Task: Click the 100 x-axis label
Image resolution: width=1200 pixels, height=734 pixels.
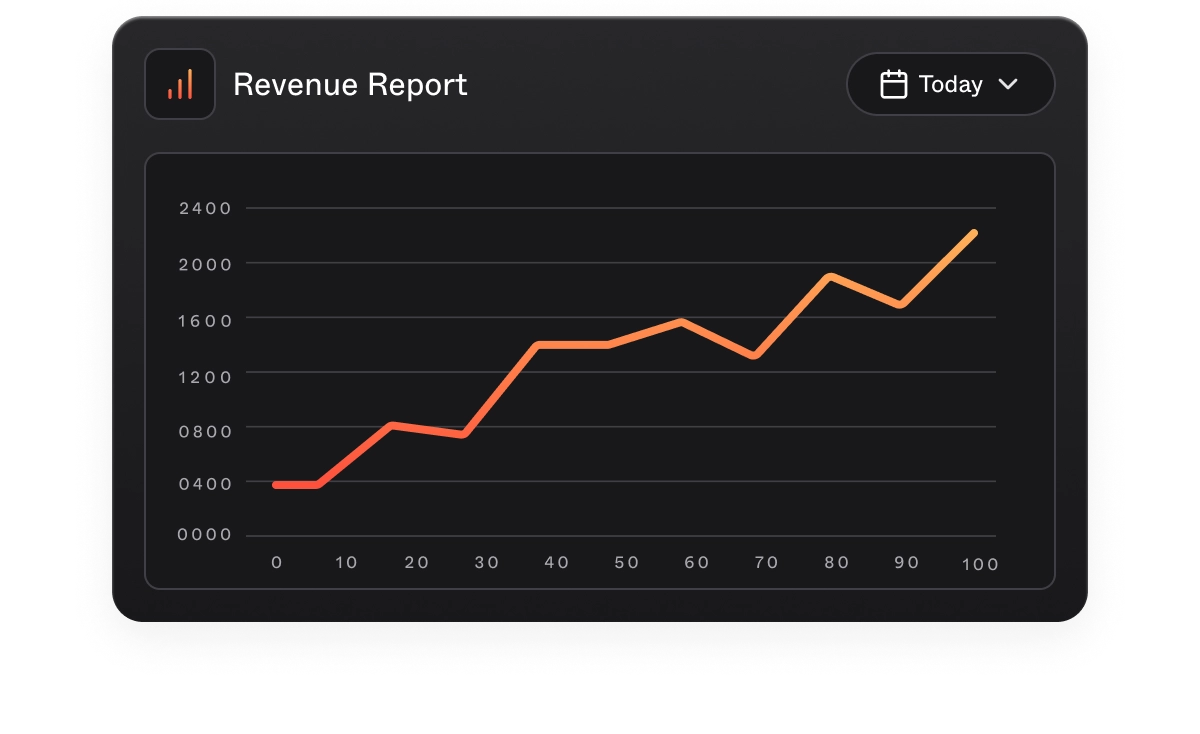Action: pos(980,565)
